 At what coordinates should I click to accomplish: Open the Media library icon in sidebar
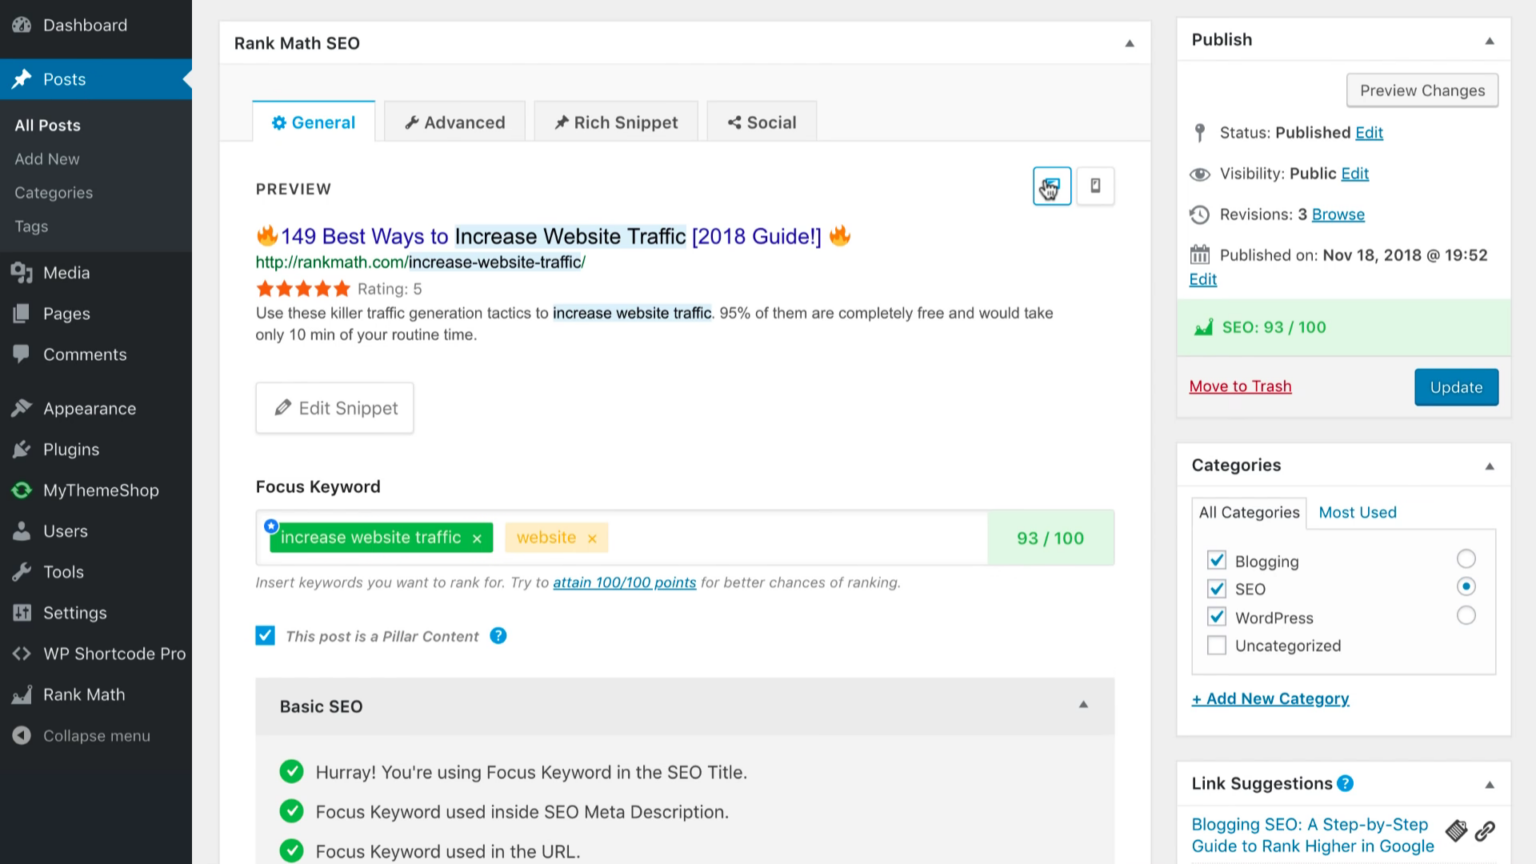(21, 272)
